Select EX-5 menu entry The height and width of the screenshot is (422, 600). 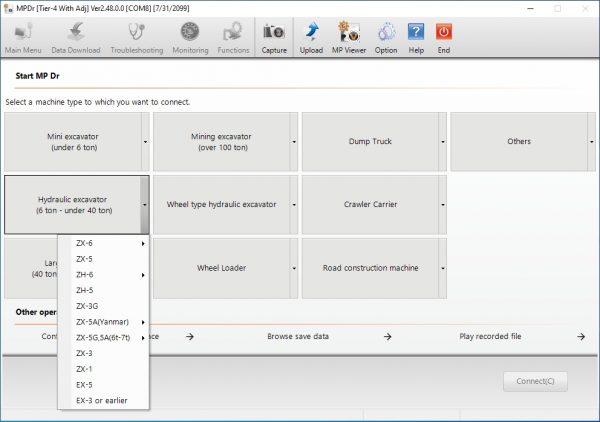click(103, 385)
